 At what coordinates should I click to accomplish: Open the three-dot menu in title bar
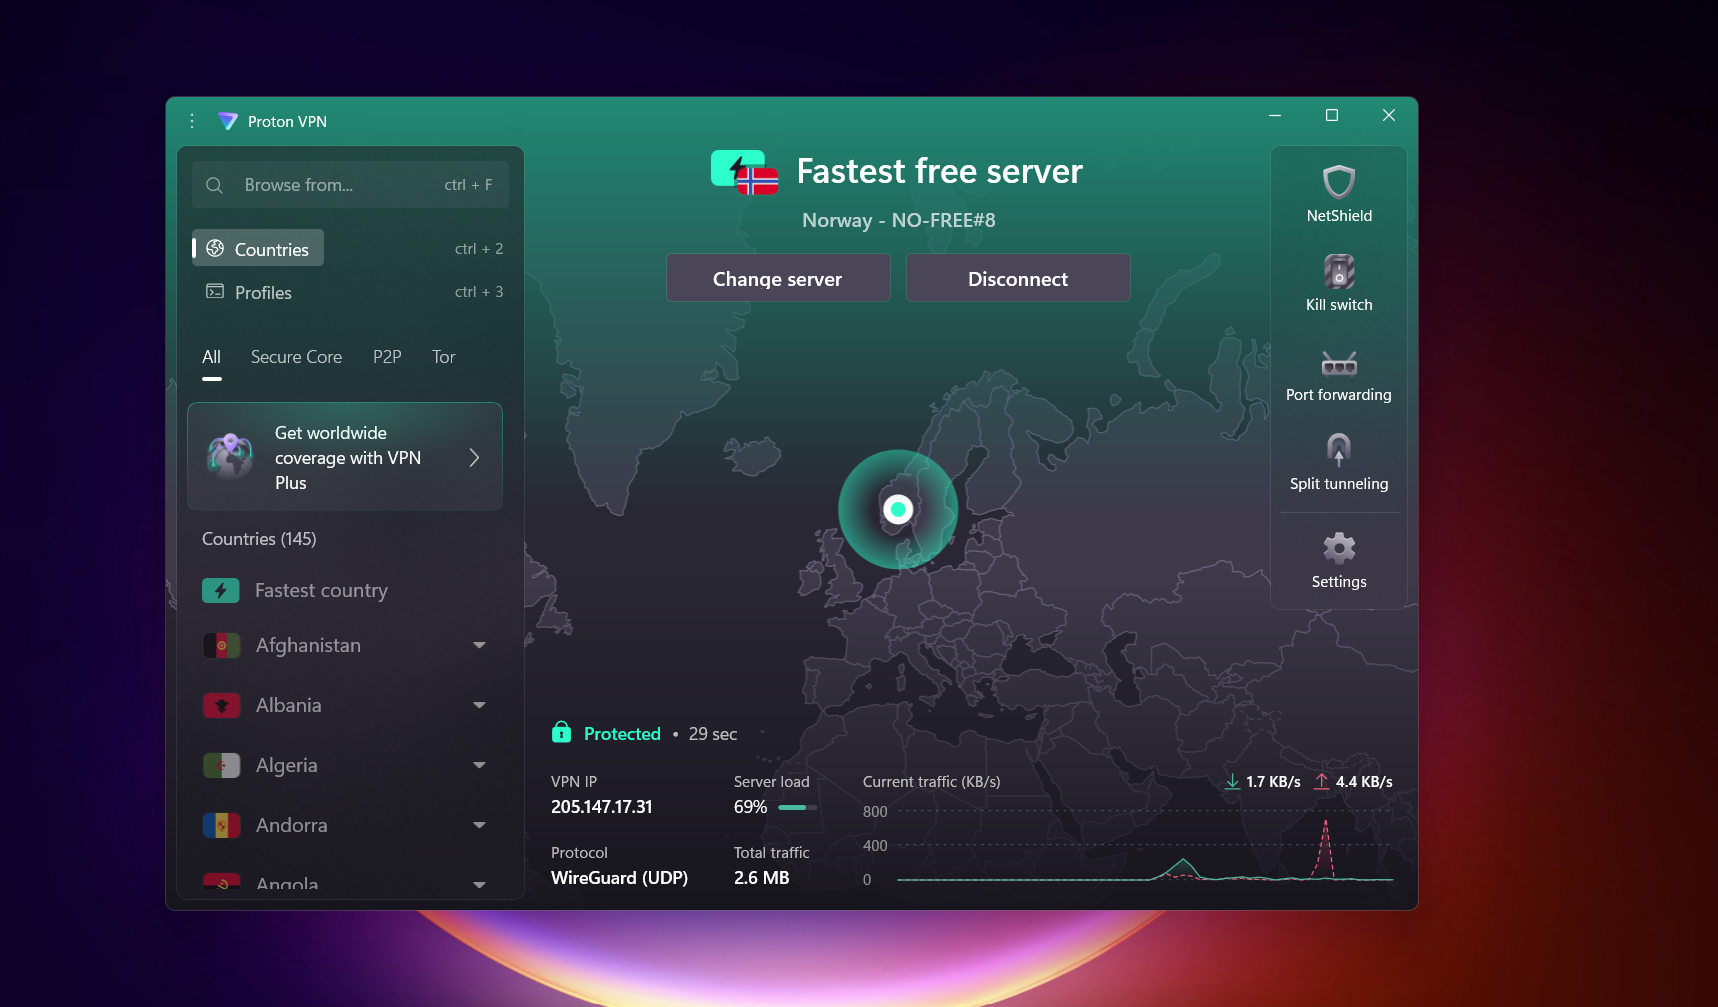pos(192,121)
